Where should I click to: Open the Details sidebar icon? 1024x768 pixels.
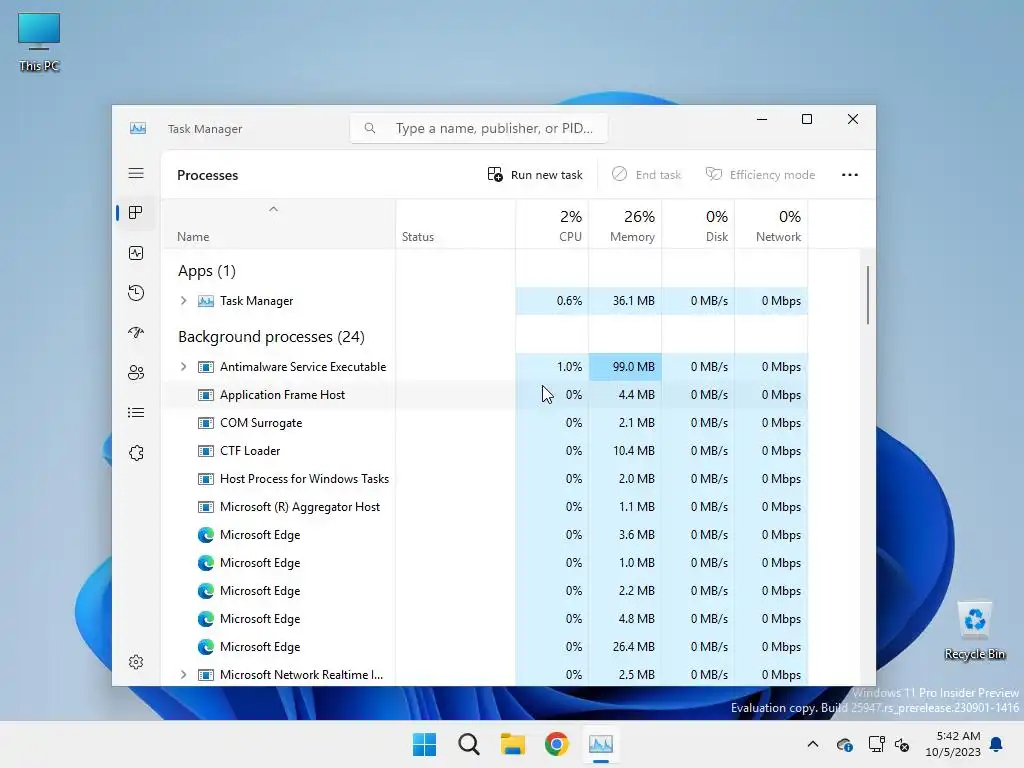(136, 413)
